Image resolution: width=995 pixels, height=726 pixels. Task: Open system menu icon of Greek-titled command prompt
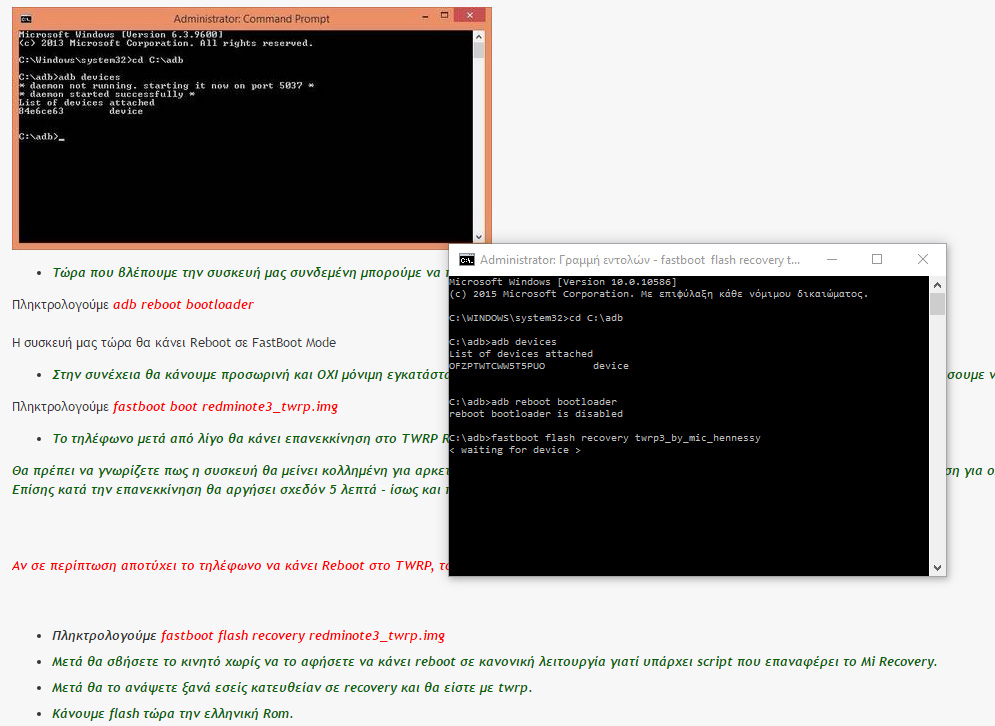466,260
